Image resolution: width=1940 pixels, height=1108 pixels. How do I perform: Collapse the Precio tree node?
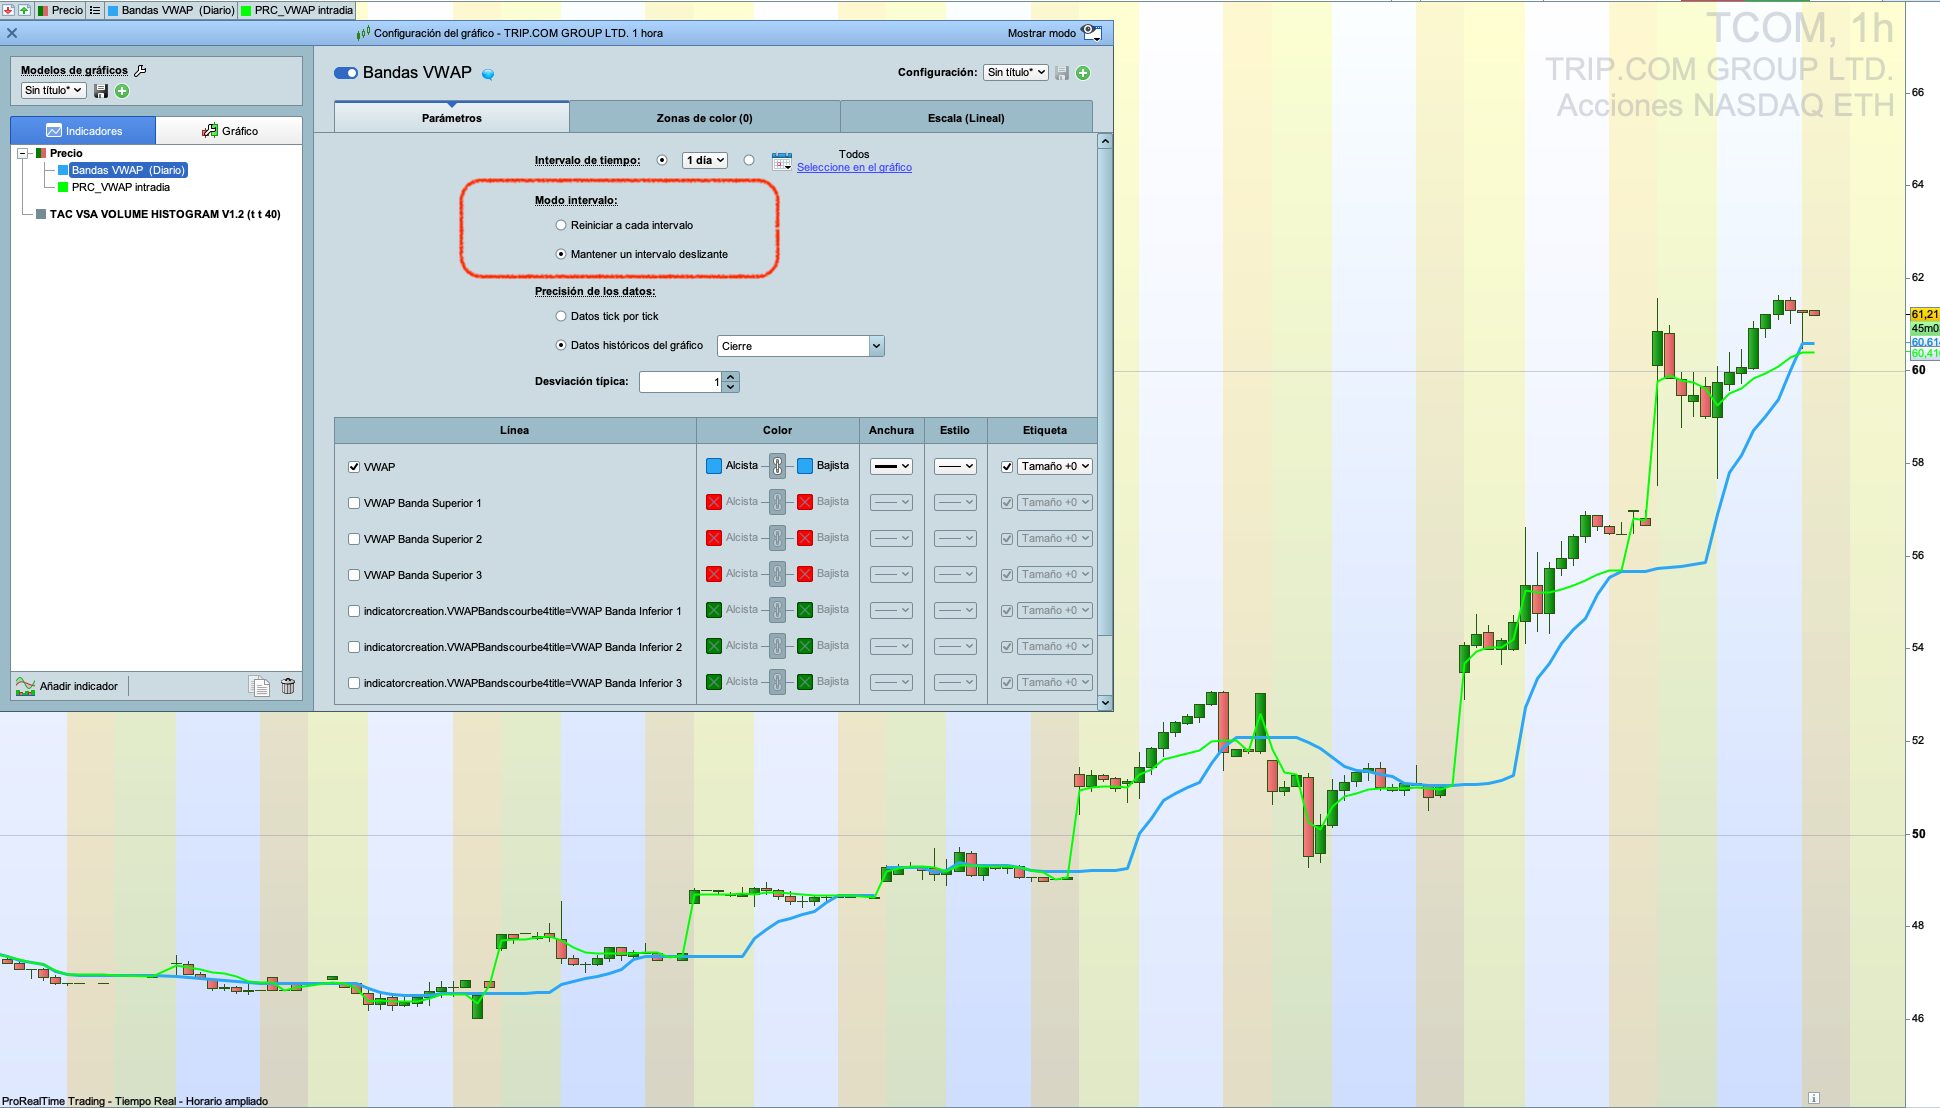[x=23, y=153]
